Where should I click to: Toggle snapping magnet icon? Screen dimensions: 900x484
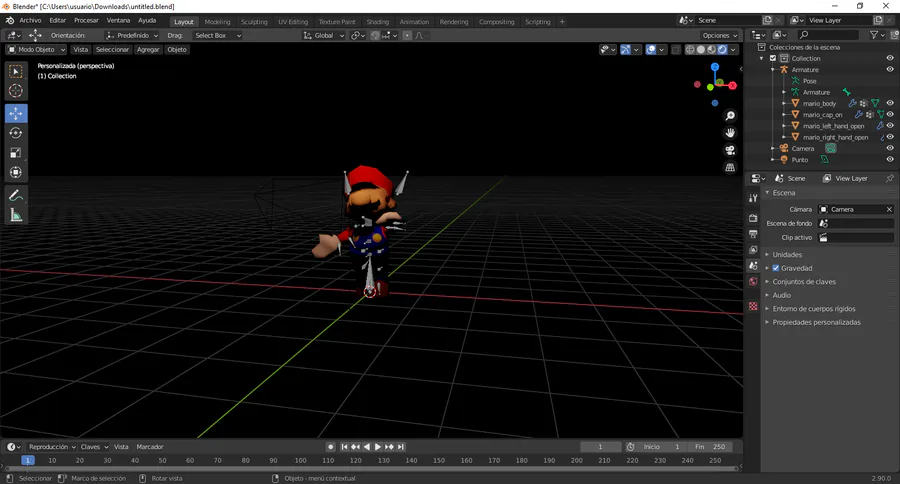click(x=375, y=36)
